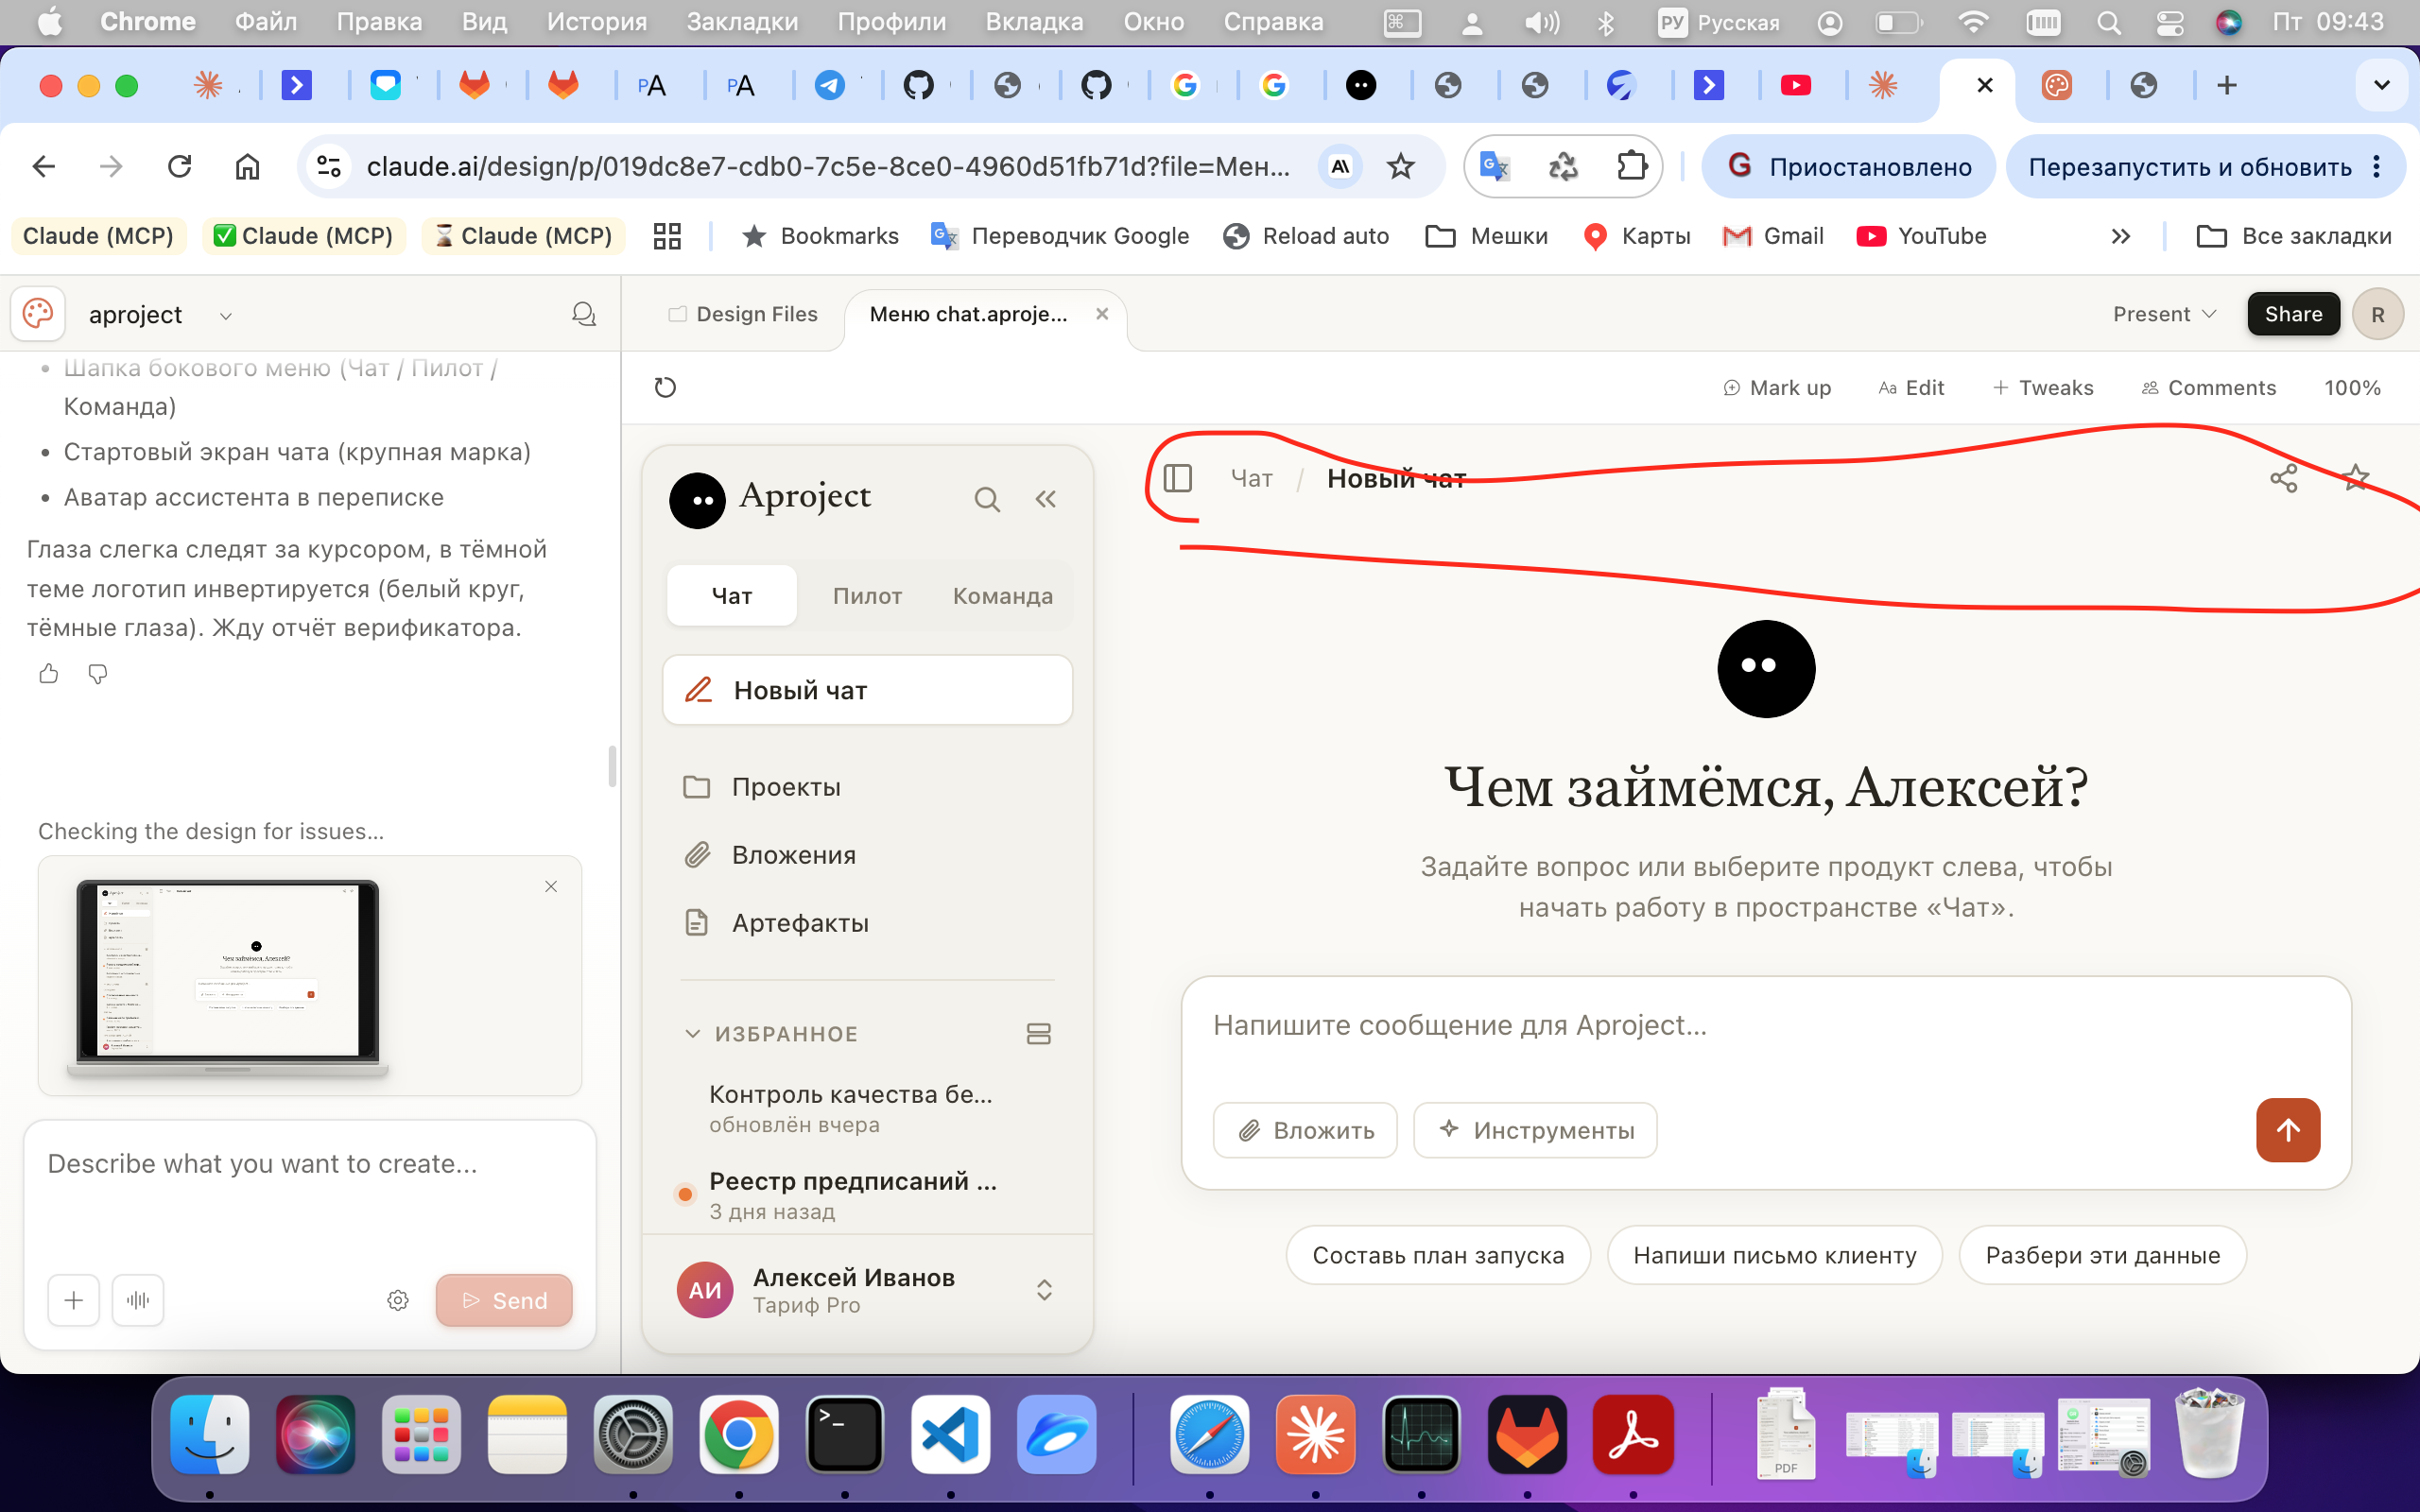Give thumbs up to the assistant reply
2420x1512 pixels.
[x=48, y=674]
